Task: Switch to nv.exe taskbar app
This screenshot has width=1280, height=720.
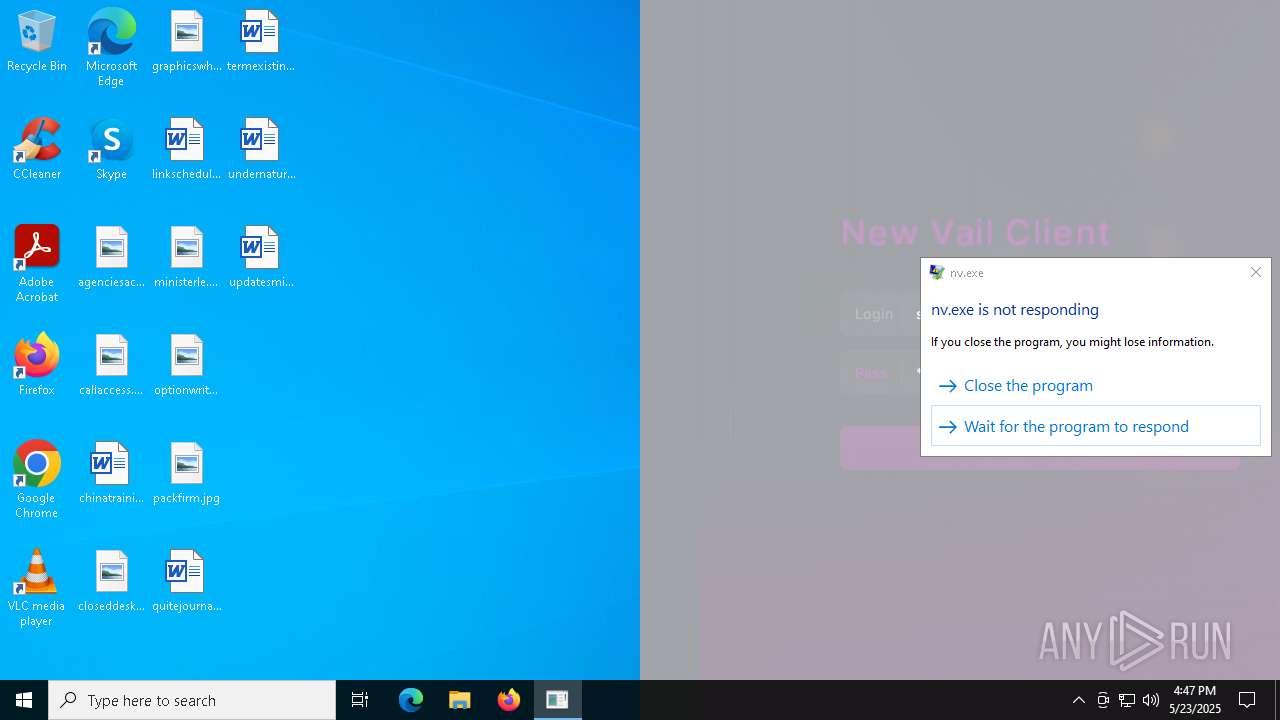Action: coord(557,700)
